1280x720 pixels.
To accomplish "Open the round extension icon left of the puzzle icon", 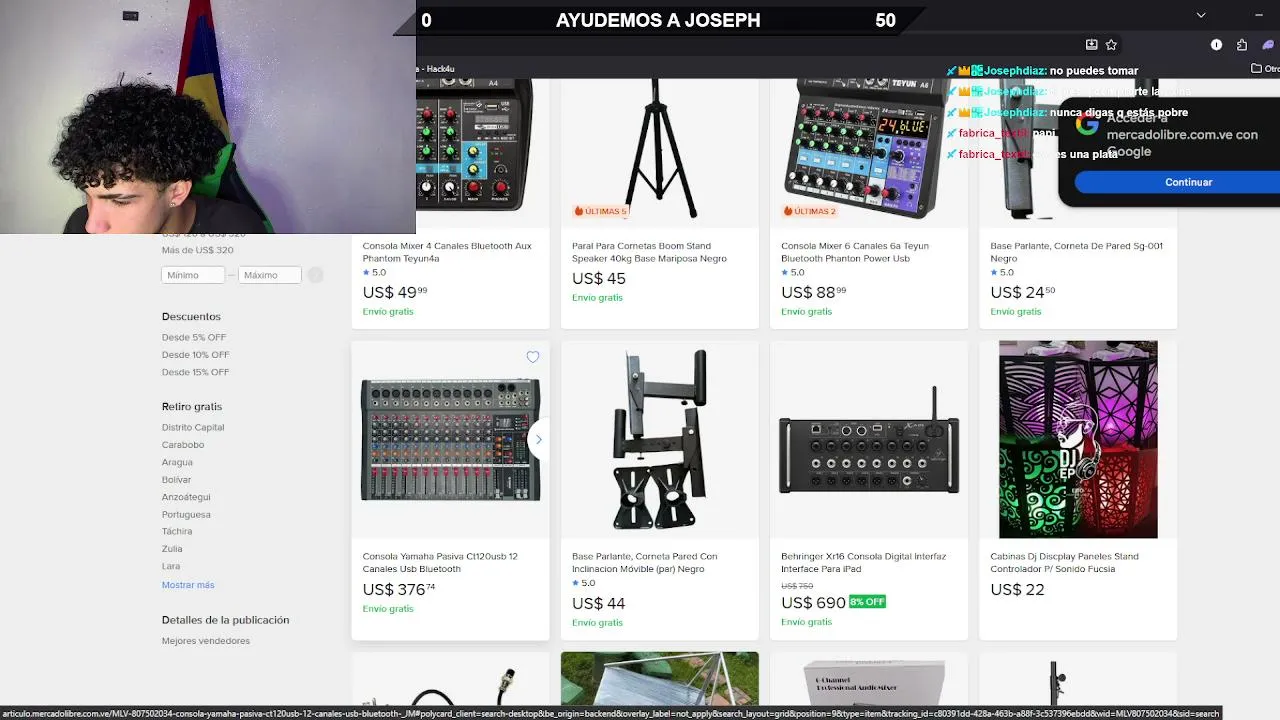I will (1217, 45).
